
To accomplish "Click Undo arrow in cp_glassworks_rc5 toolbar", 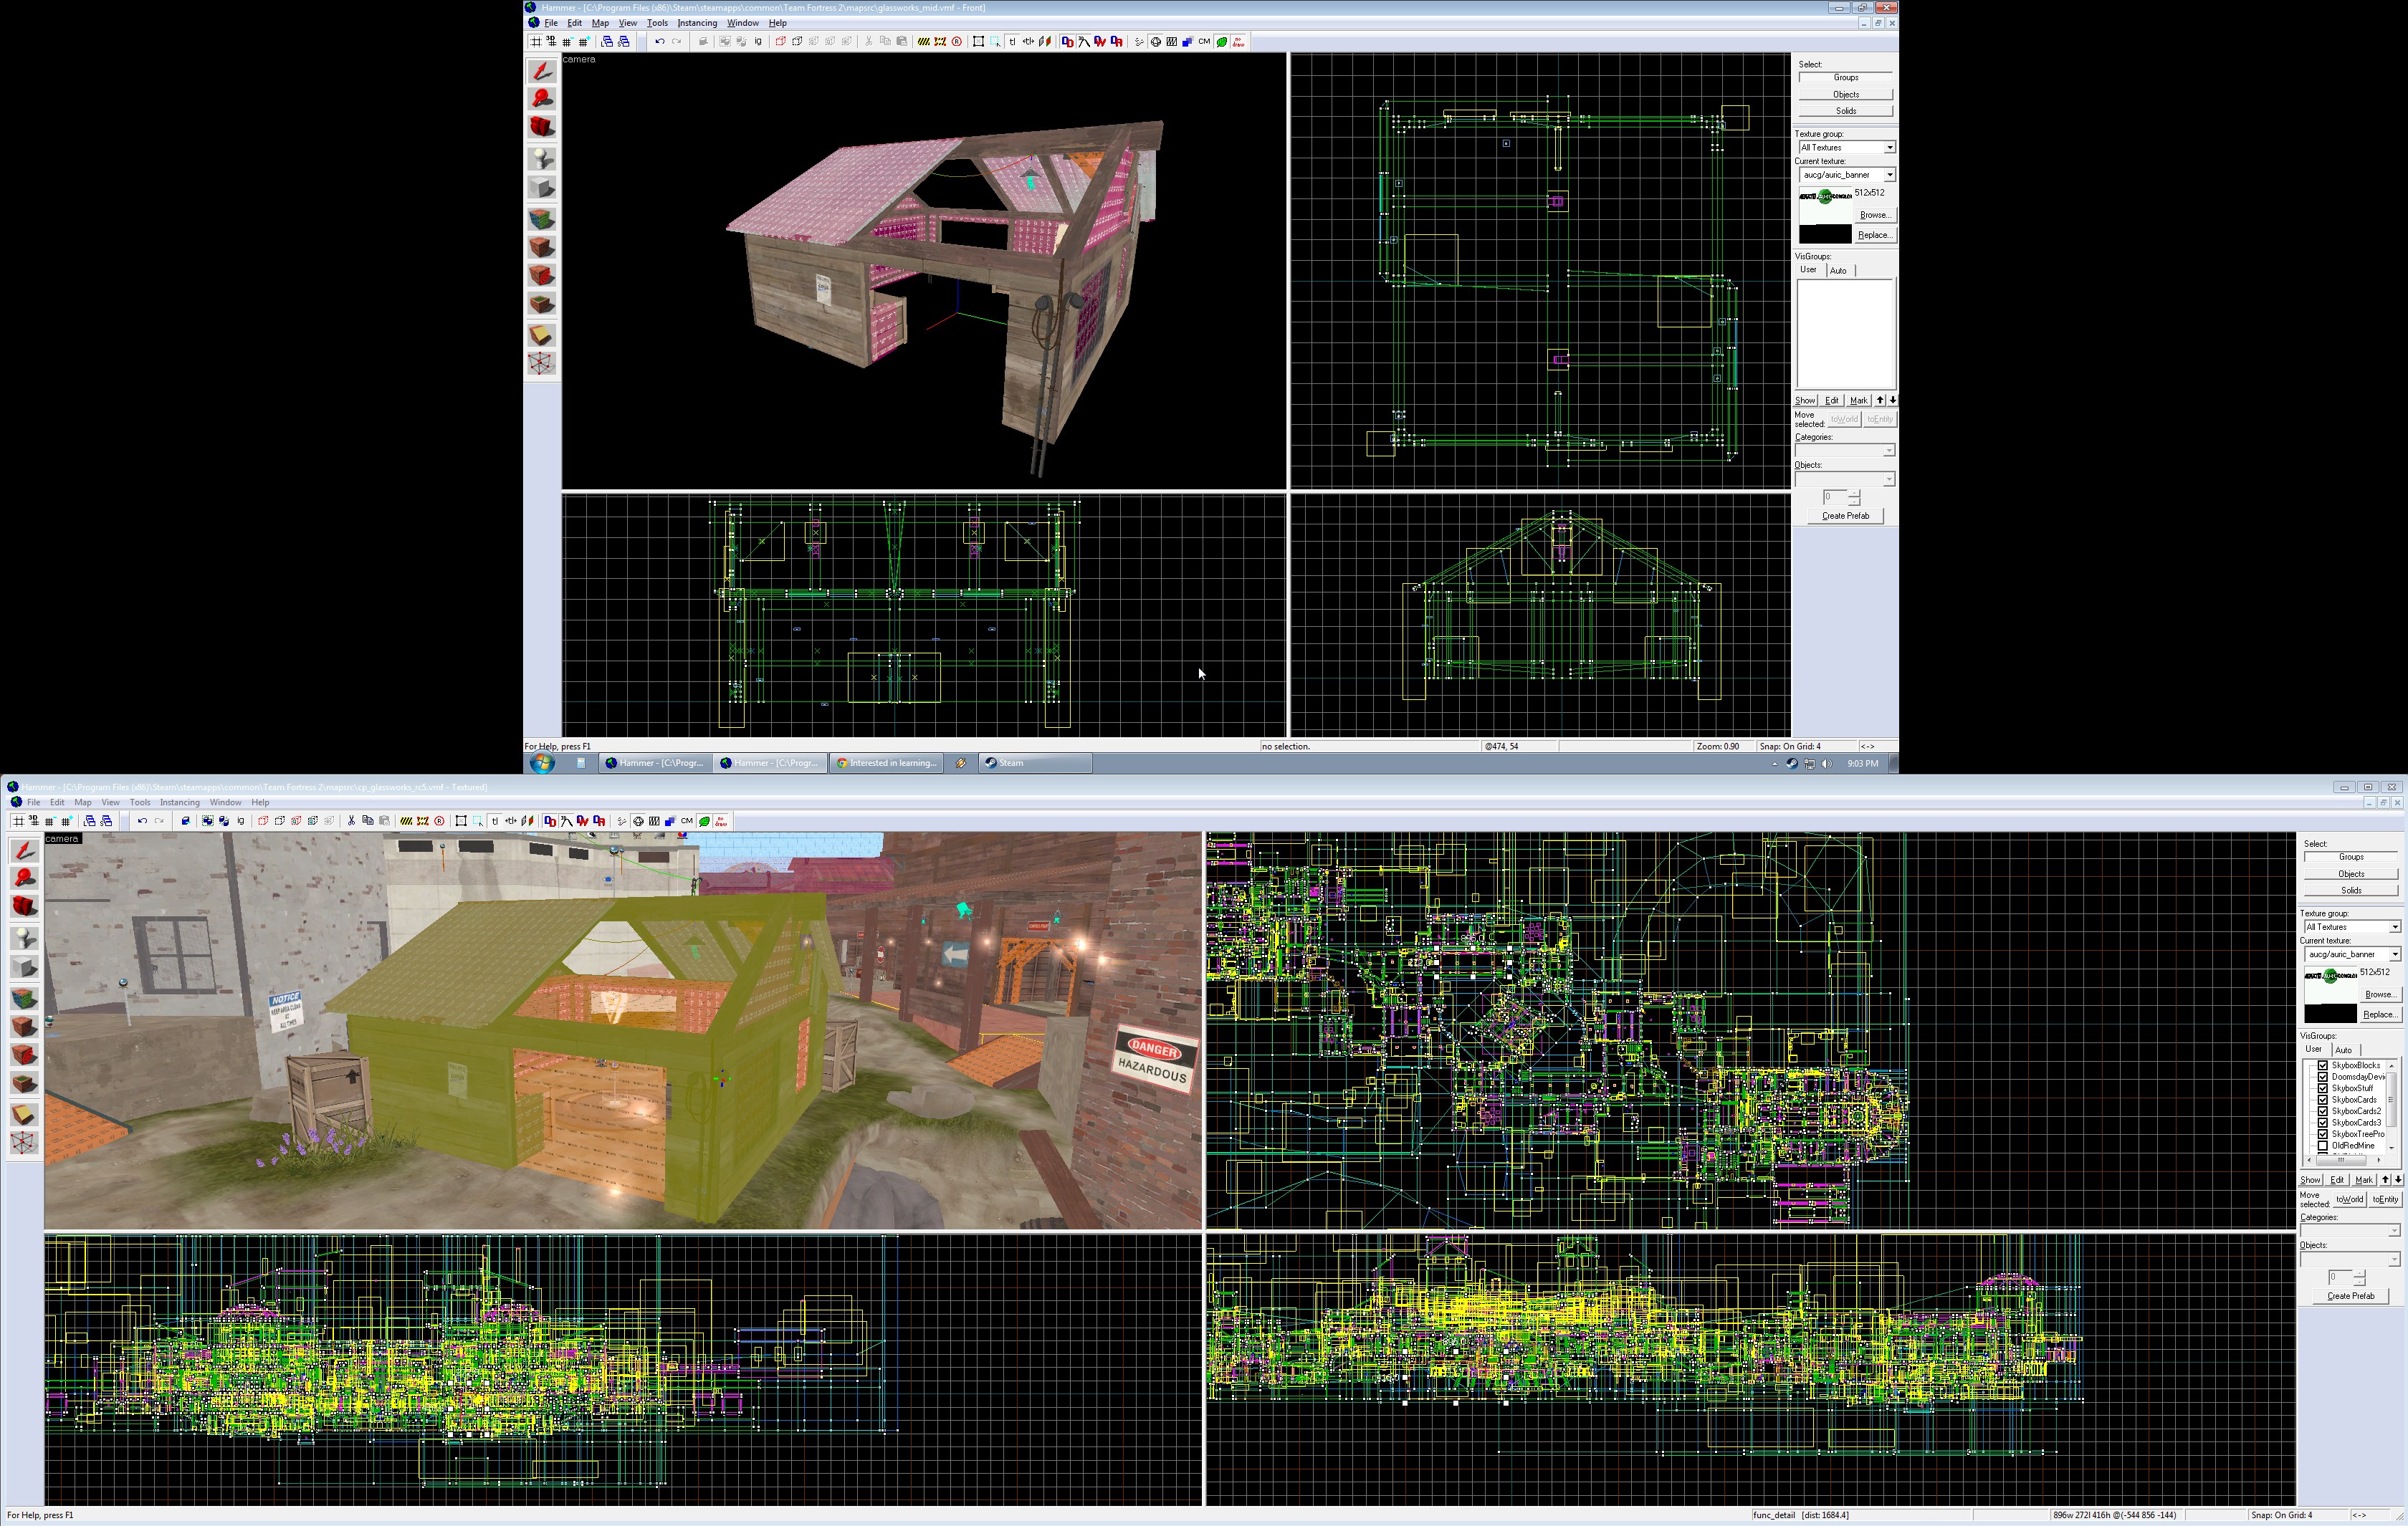I will pos(142,821).
